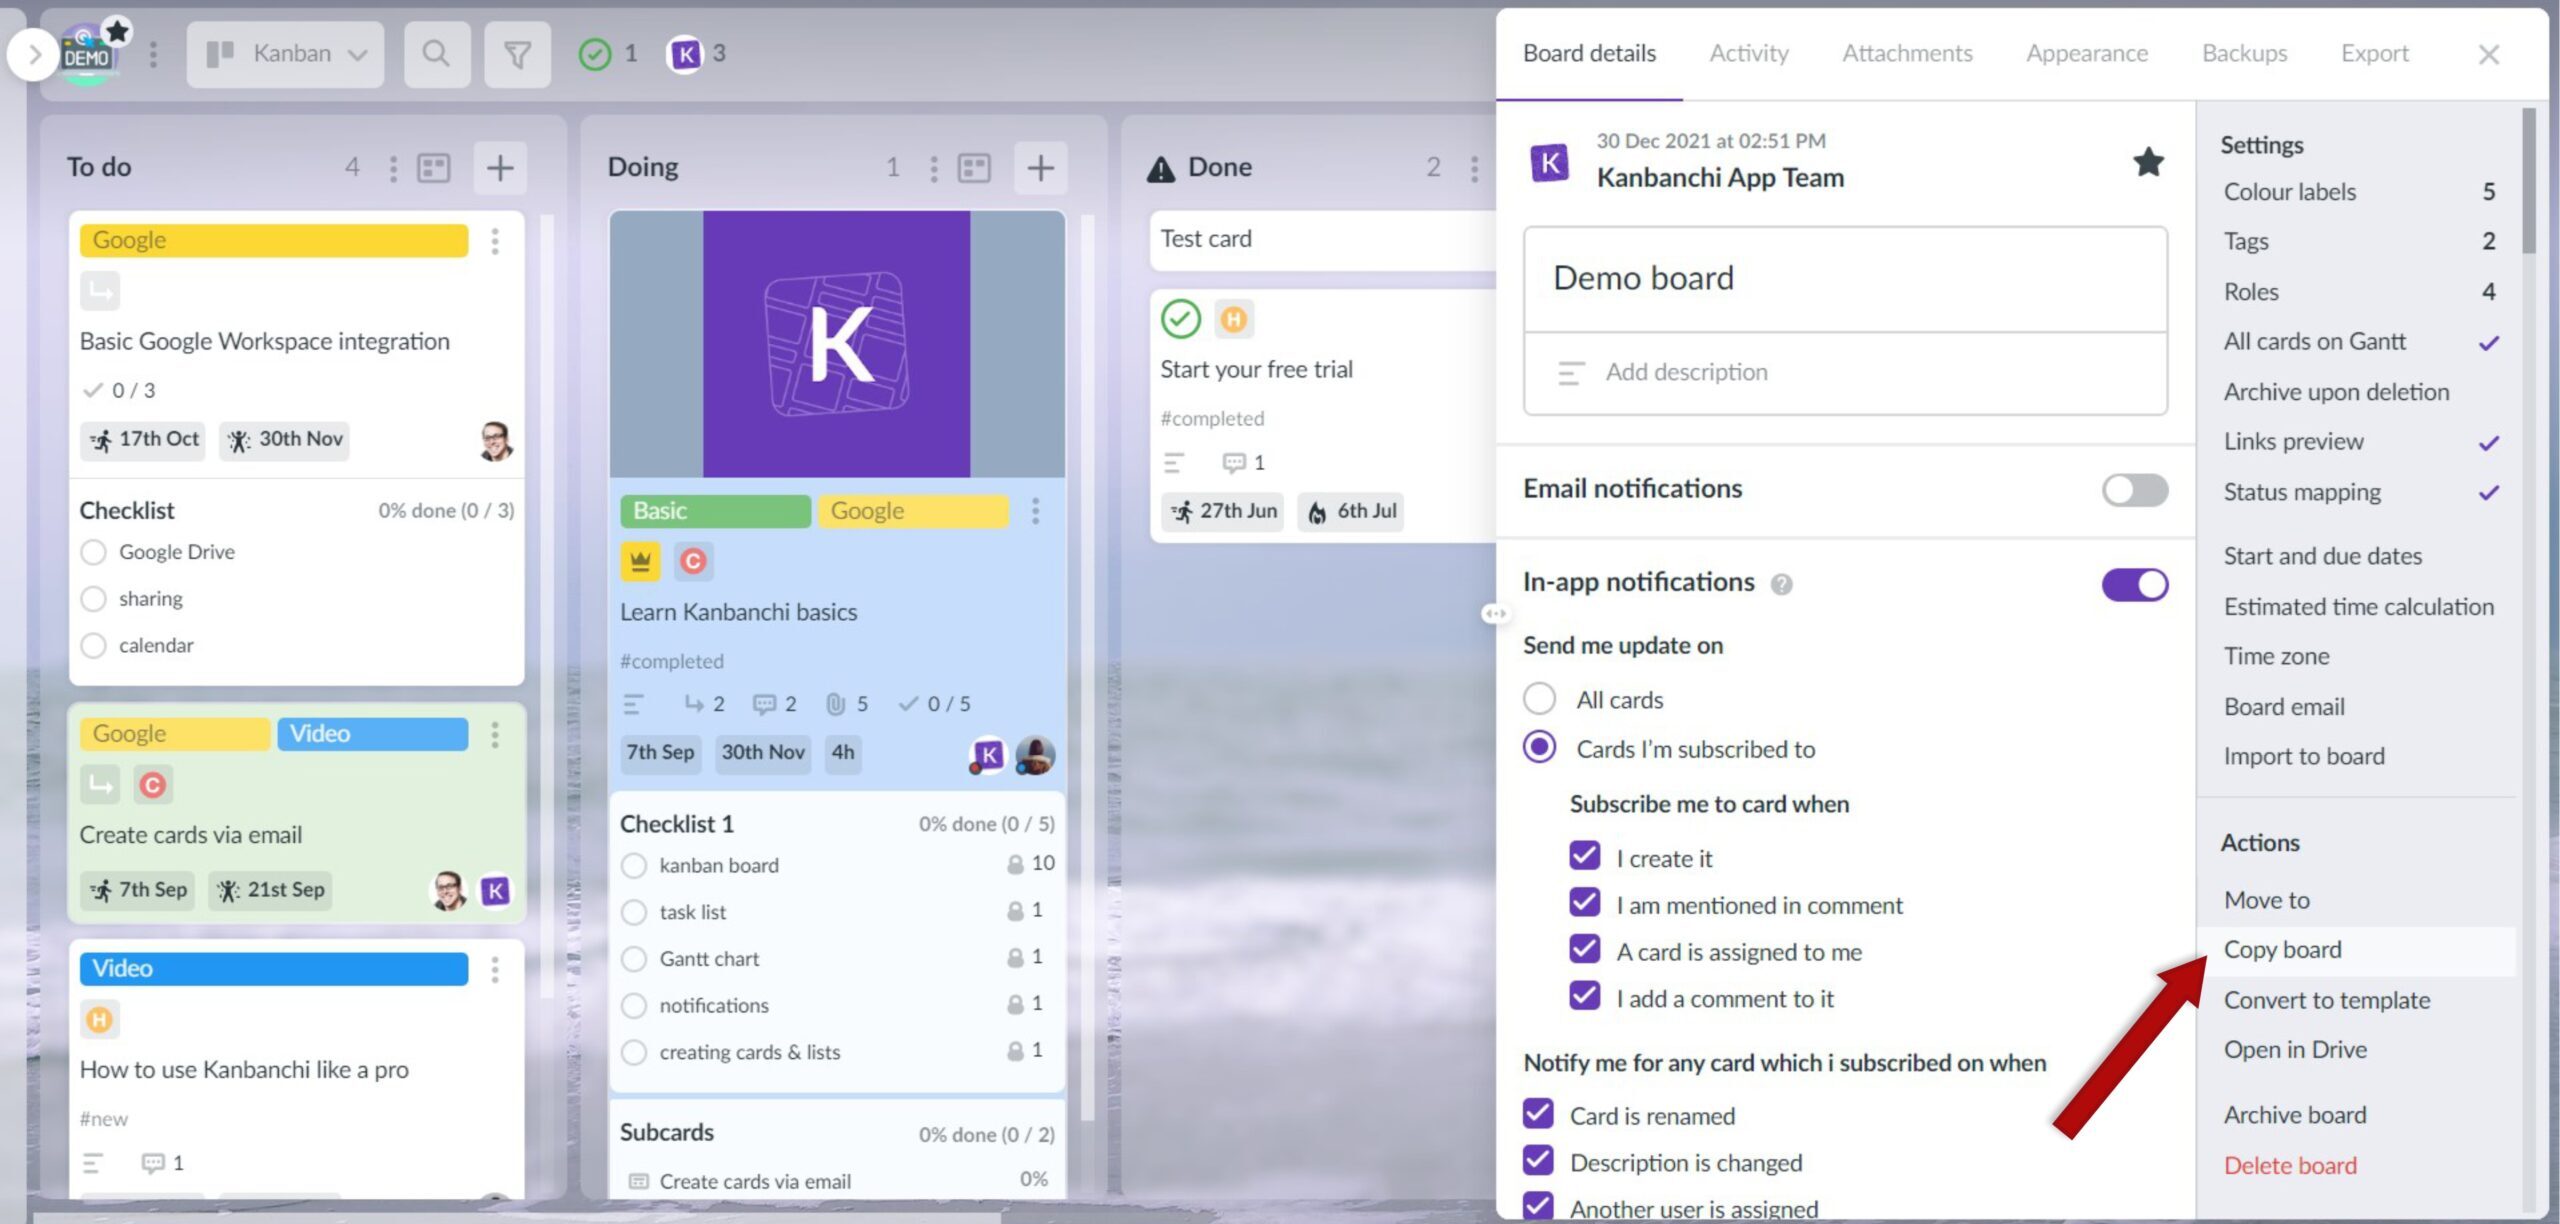Image resolution: width=2560 pixels, height=1224 pixels.
Task: Open menu dots on How to use Kanbanchi card
Action: 495,969
